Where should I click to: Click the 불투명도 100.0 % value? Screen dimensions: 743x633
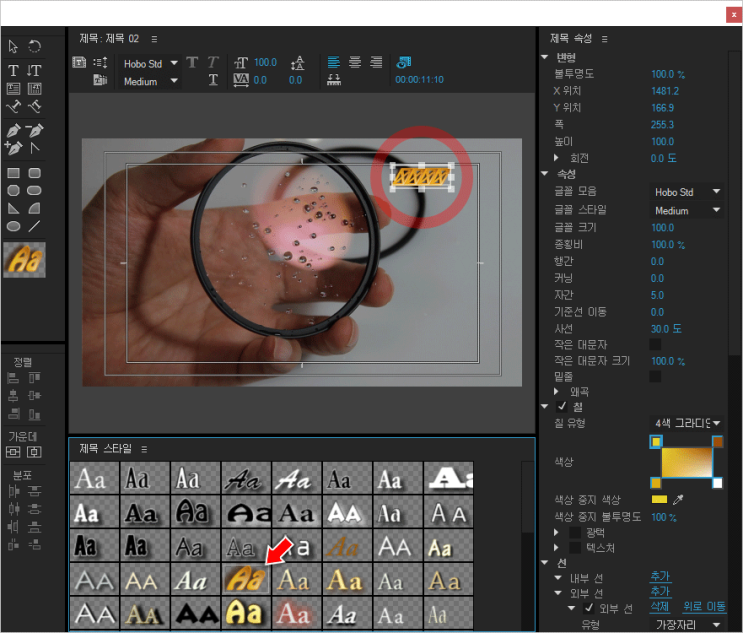tap(668, 74)
